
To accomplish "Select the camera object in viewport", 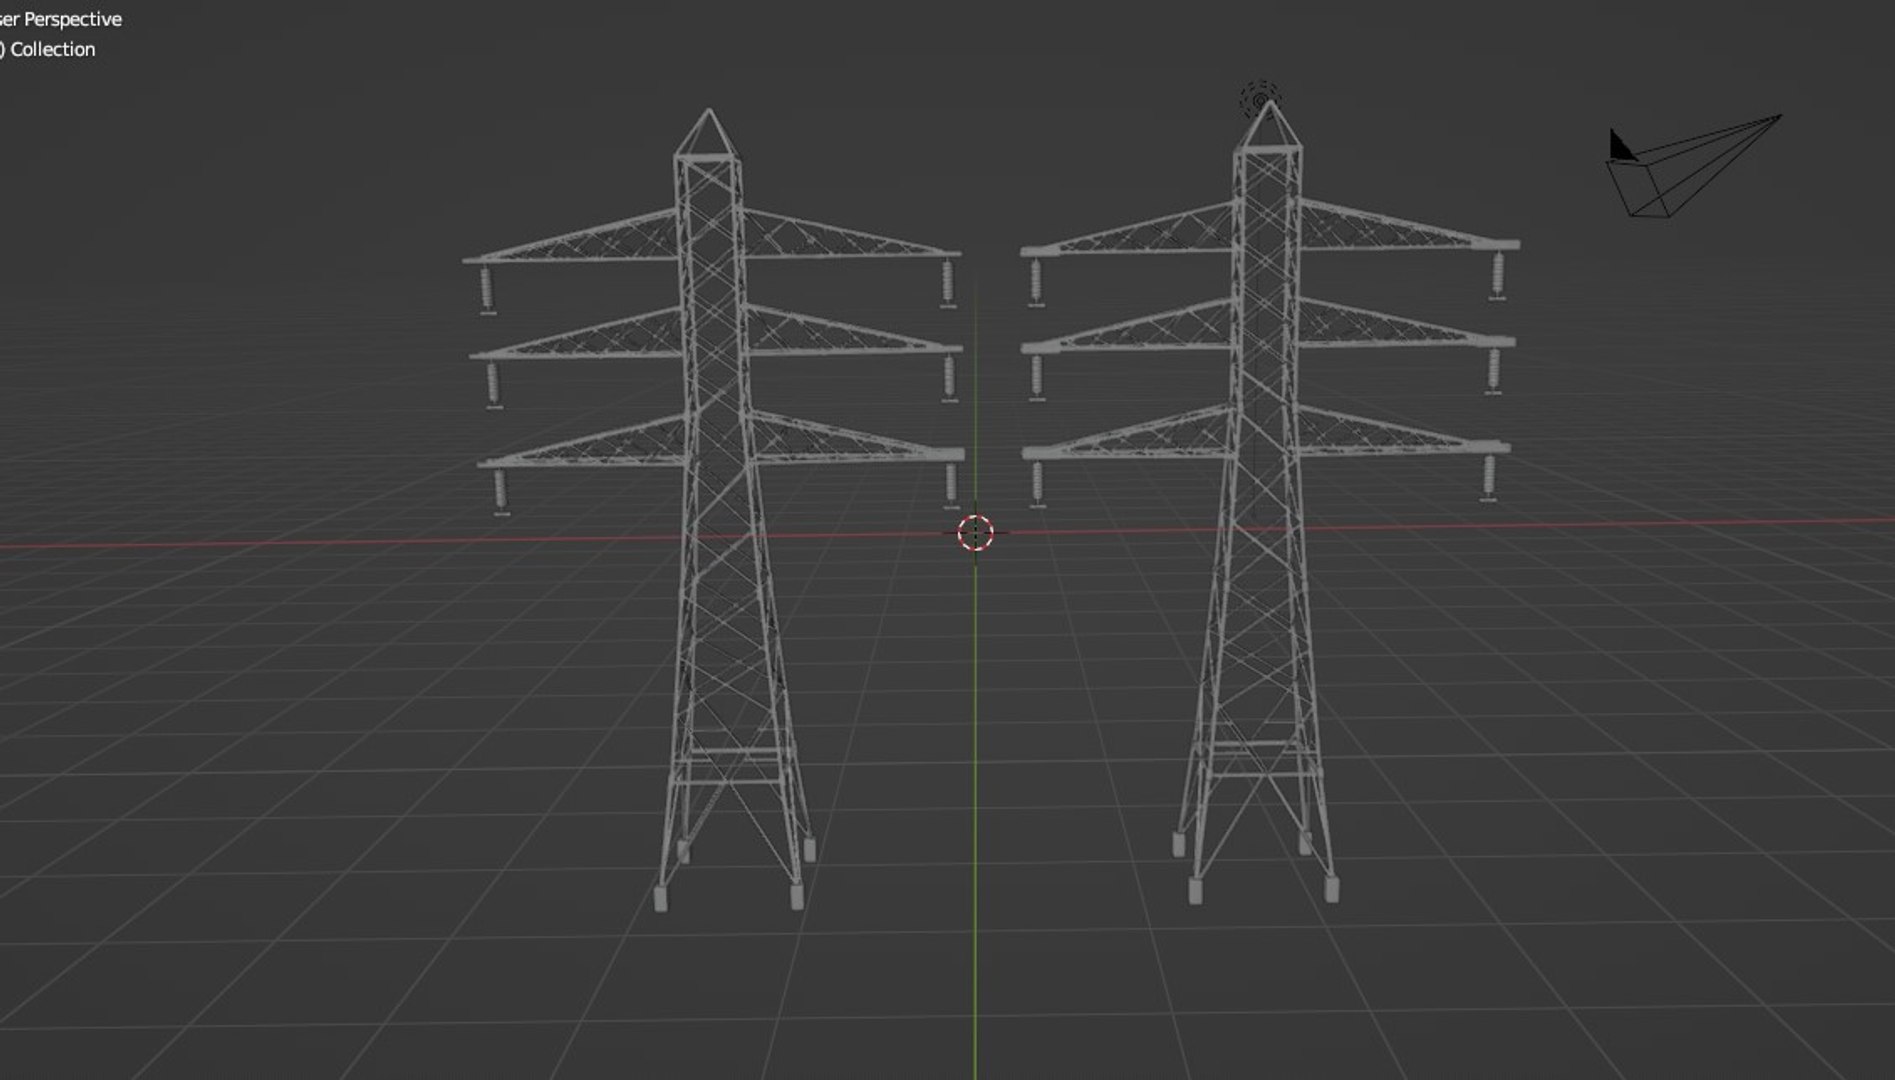I will (x=1694, y=166).
